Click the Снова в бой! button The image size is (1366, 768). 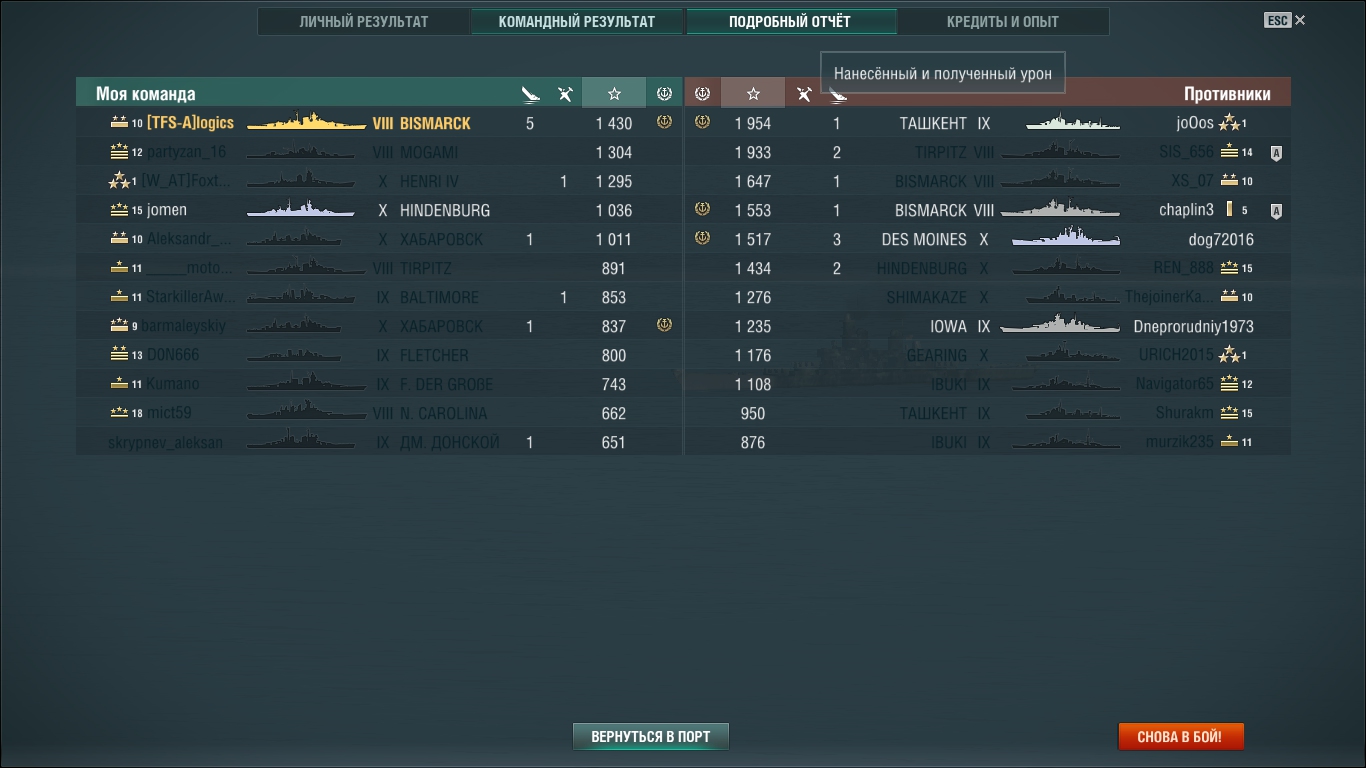tap(1182, 737)
